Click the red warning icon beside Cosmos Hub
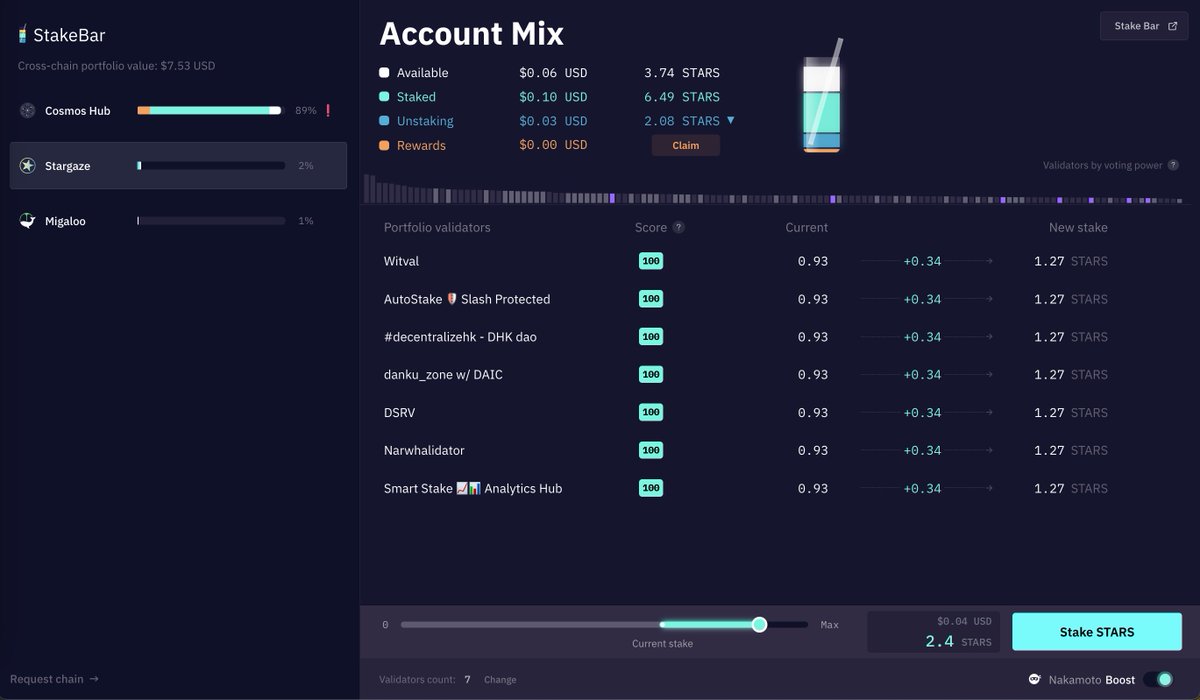Screen dimensions: 1200x700 coord(328,111)
